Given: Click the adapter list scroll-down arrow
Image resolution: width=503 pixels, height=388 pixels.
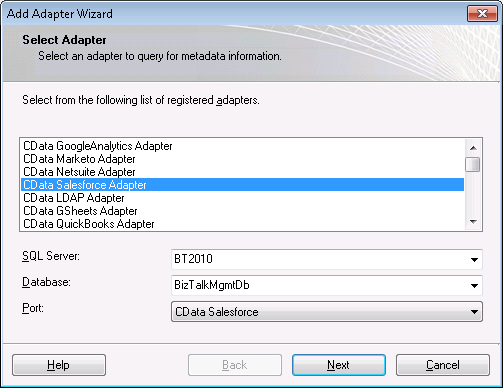Looking at the screenshot, I should 473,221.
